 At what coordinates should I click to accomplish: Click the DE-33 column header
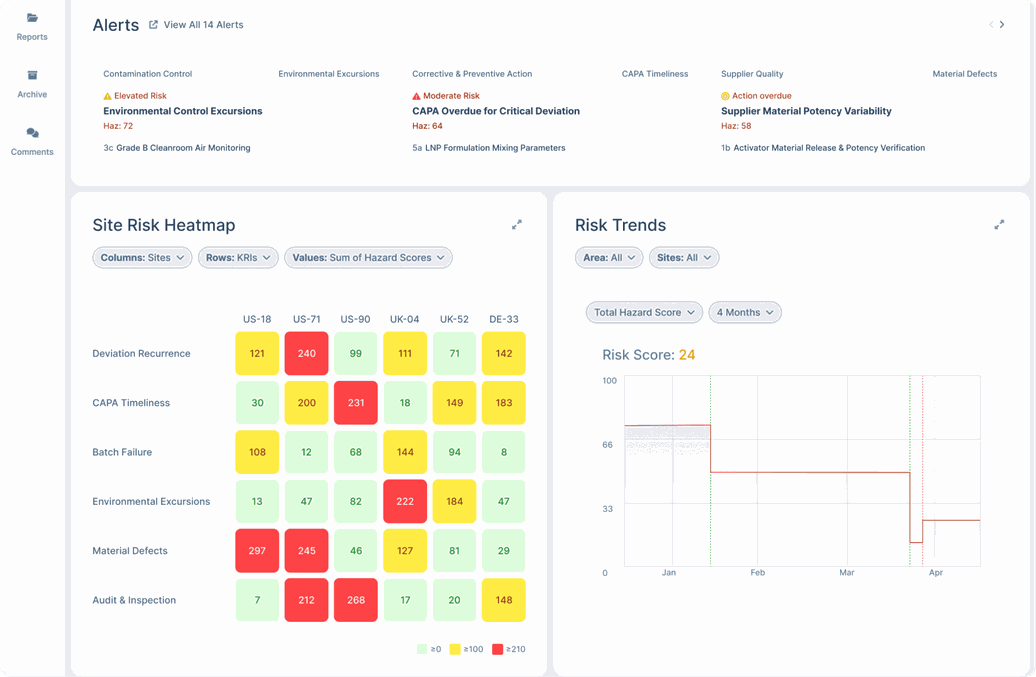click(503, 319)
